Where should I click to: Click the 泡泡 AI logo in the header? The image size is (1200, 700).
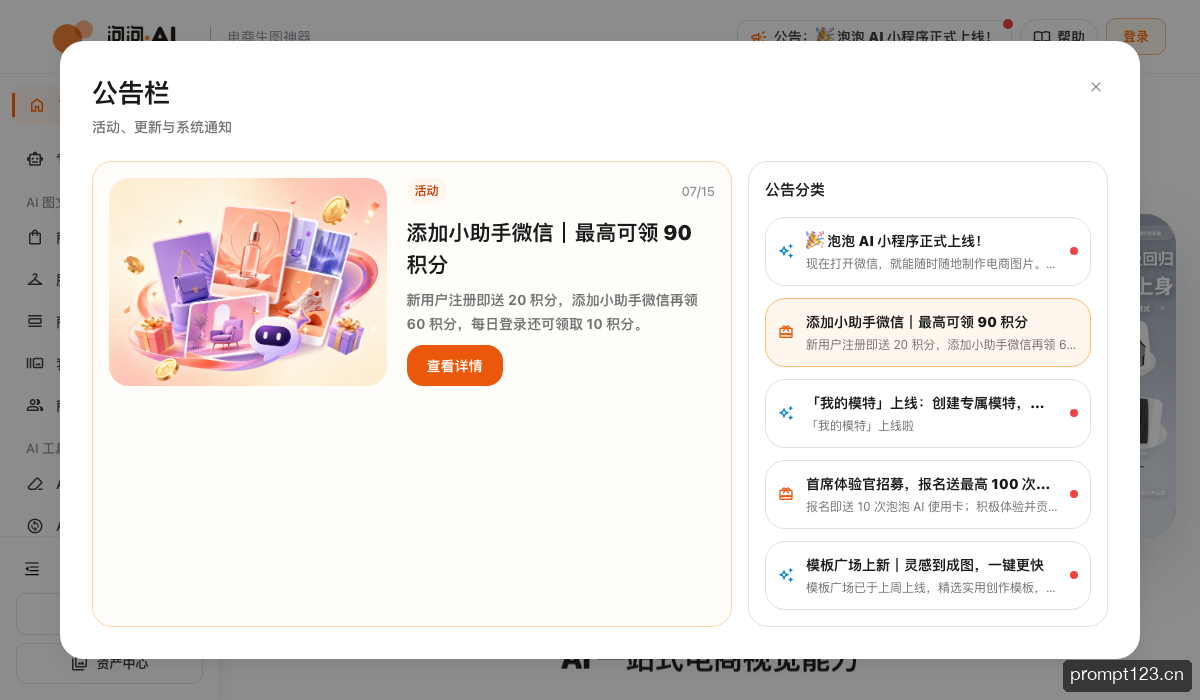point(115,36)
